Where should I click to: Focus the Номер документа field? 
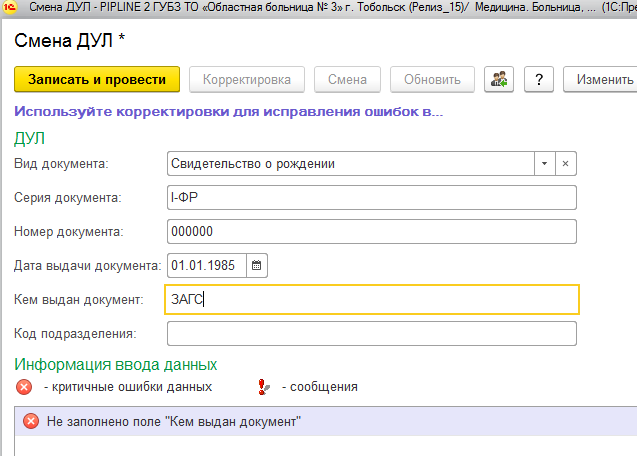point(372,231)
